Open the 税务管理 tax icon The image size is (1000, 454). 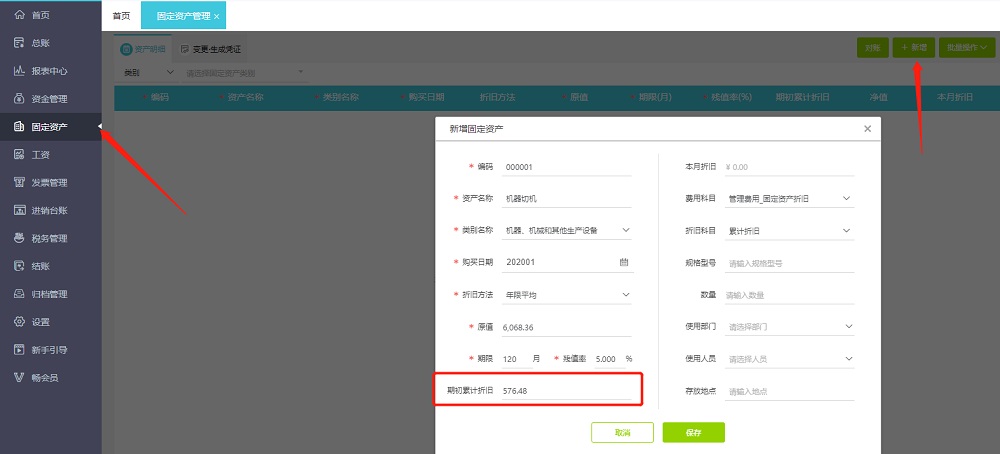(x=19, y=238)
